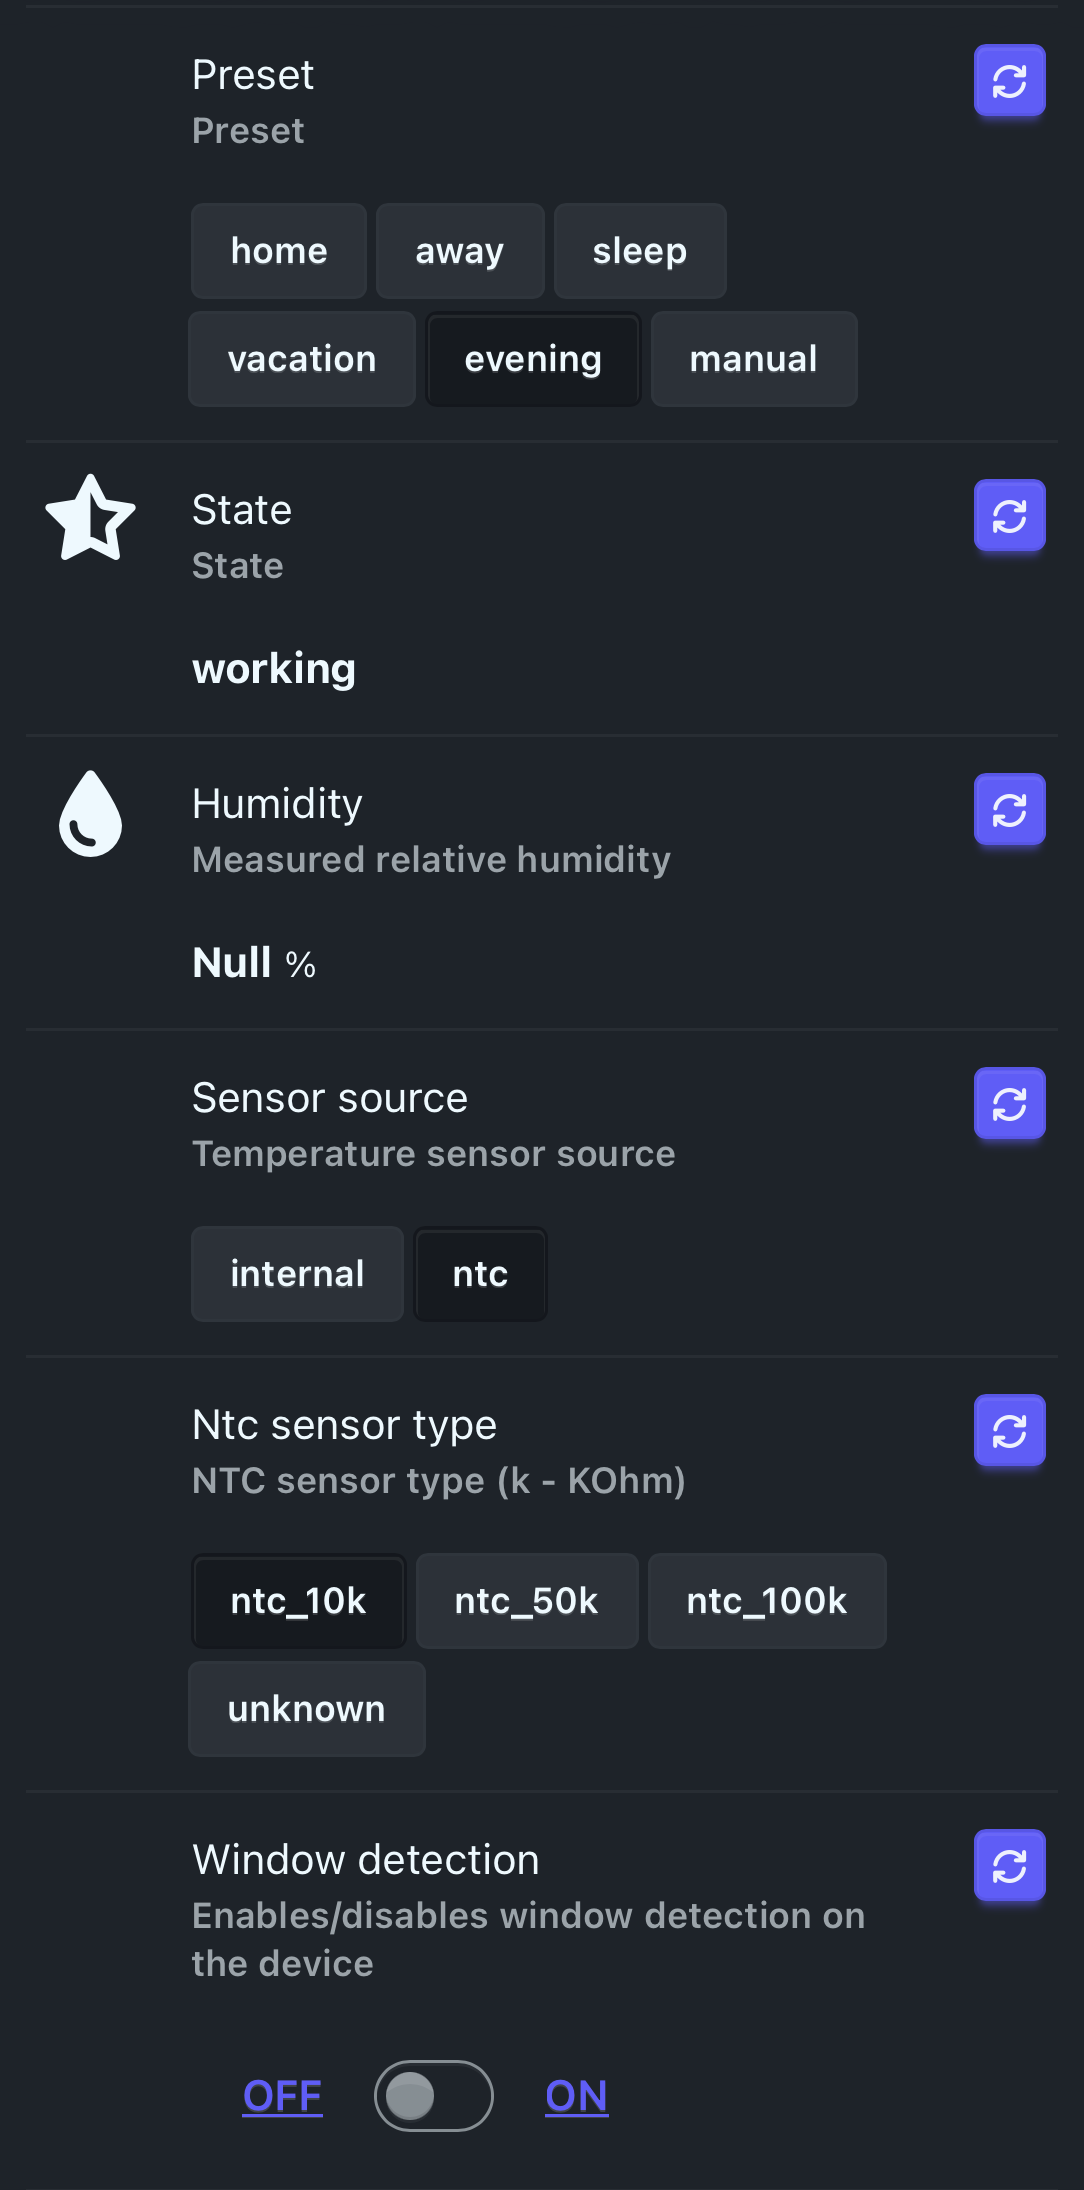Viewport: 1084px width, 2190px height.
Task: Click the water drop Humidity icon
Action: click(x=91, y=814)
